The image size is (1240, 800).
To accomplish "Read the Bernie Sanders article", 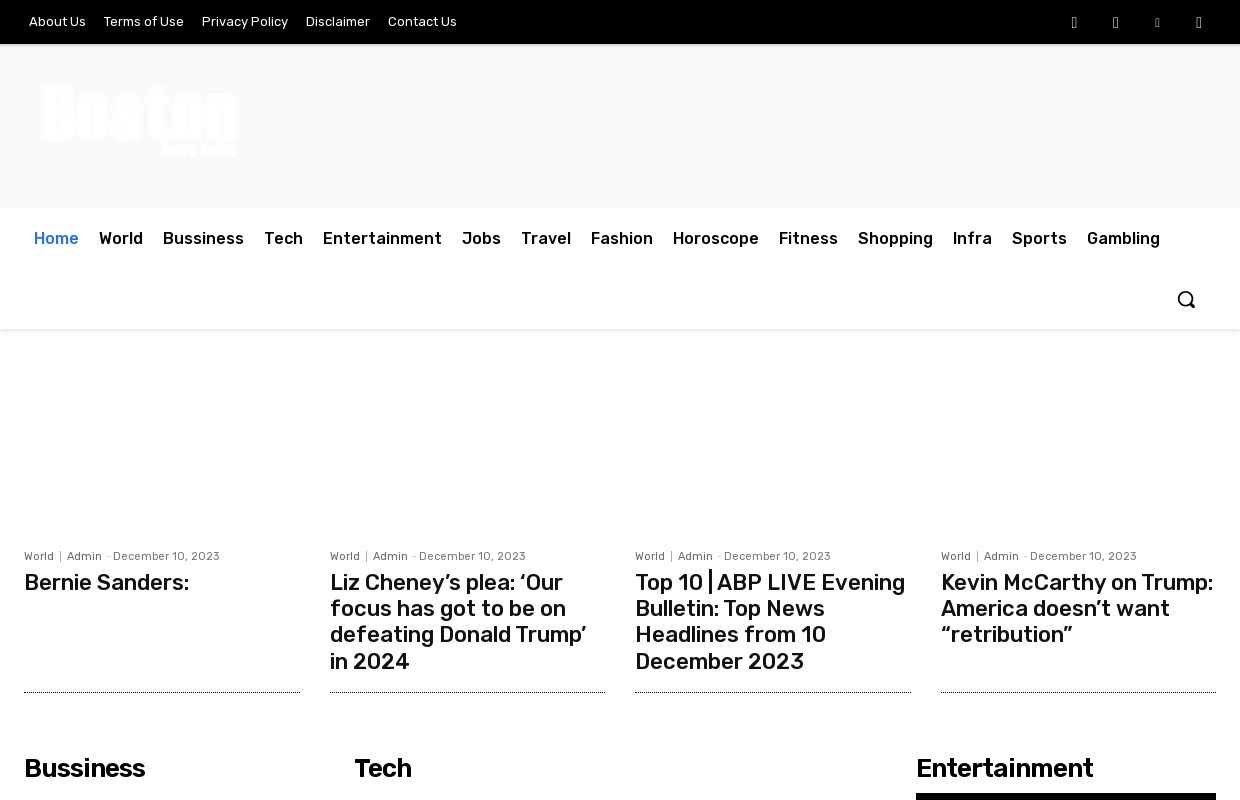I will [106, 582].
